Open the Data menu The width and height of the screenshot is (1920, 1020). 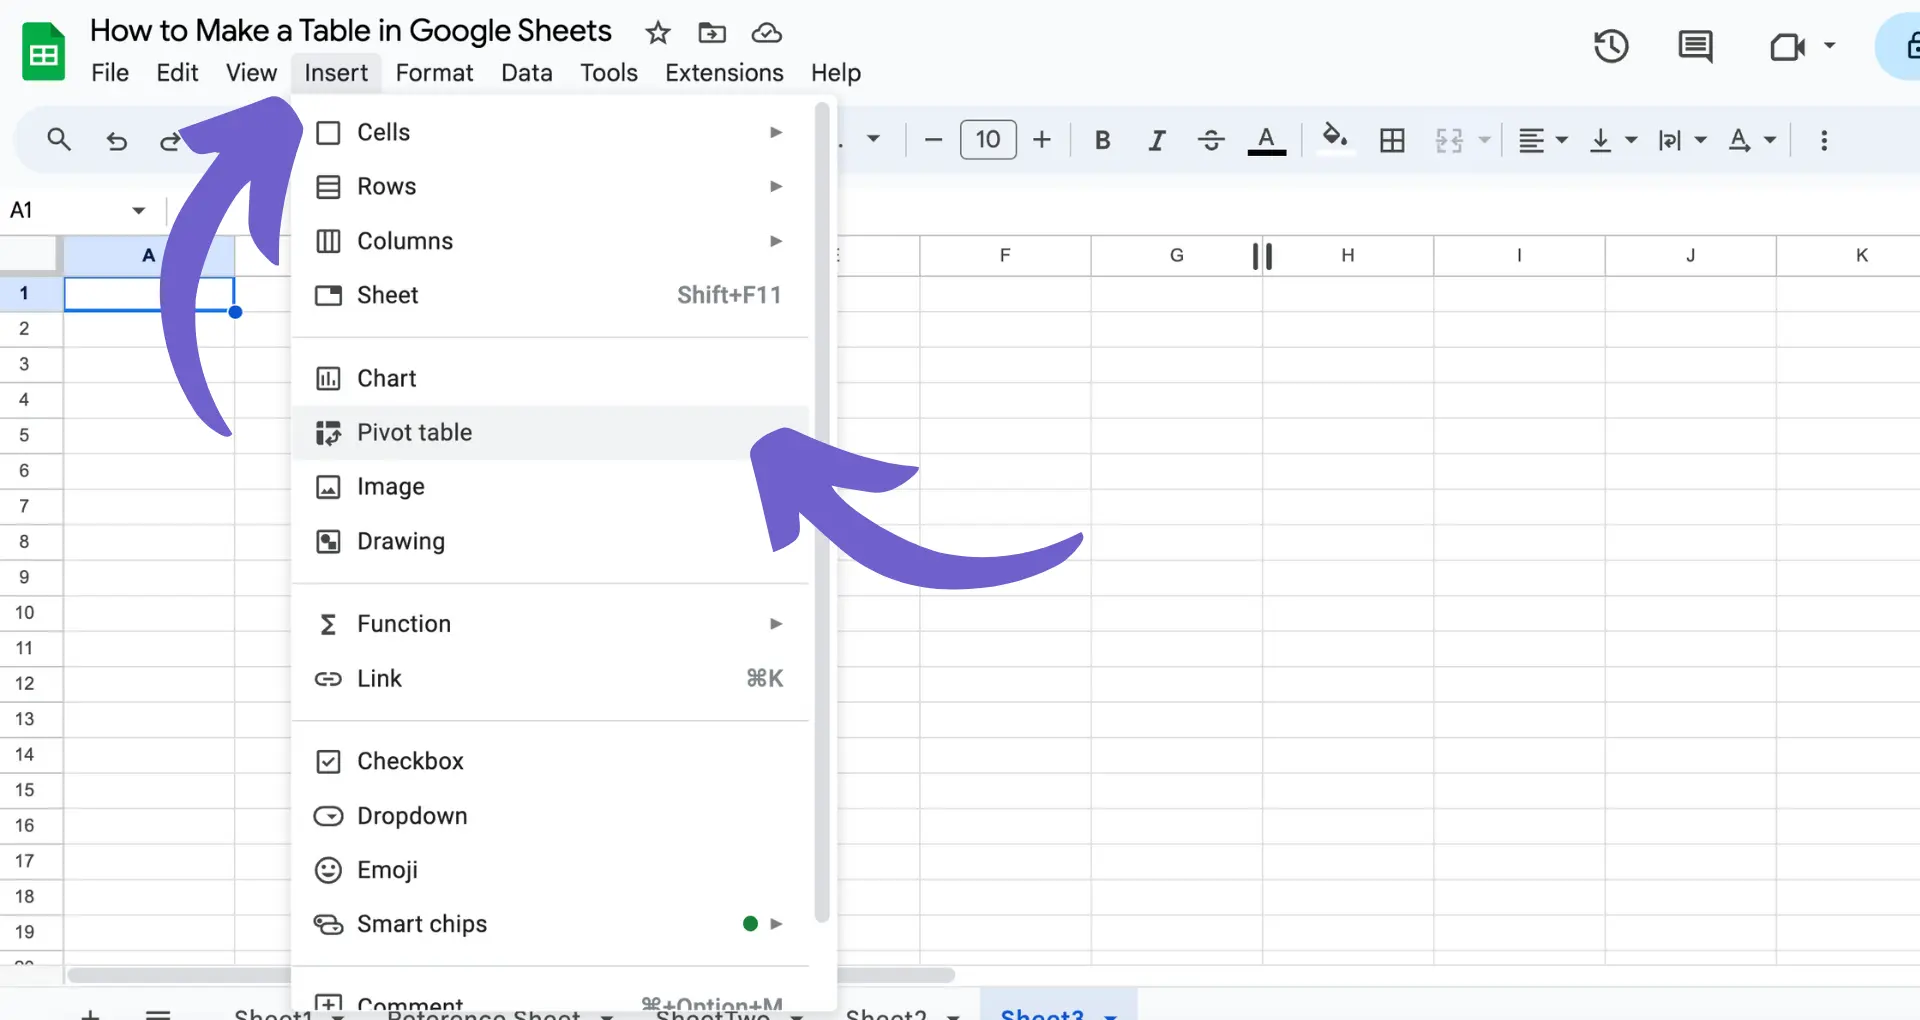click(x=527, y=73)
